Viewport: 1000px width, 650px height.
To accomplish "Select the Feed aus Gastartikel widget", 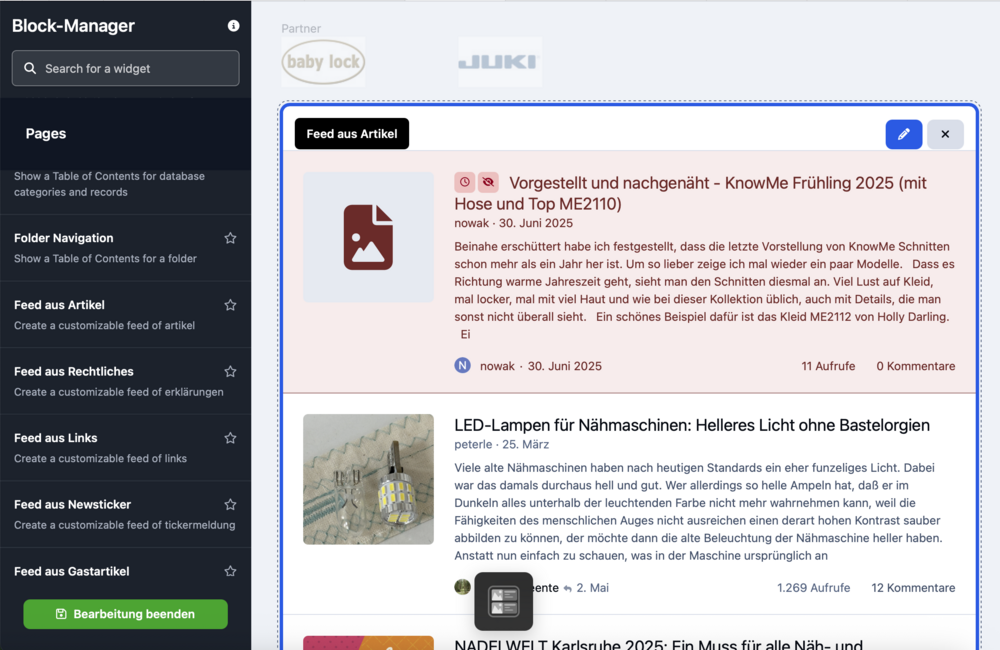I will [x=126, y=571].
